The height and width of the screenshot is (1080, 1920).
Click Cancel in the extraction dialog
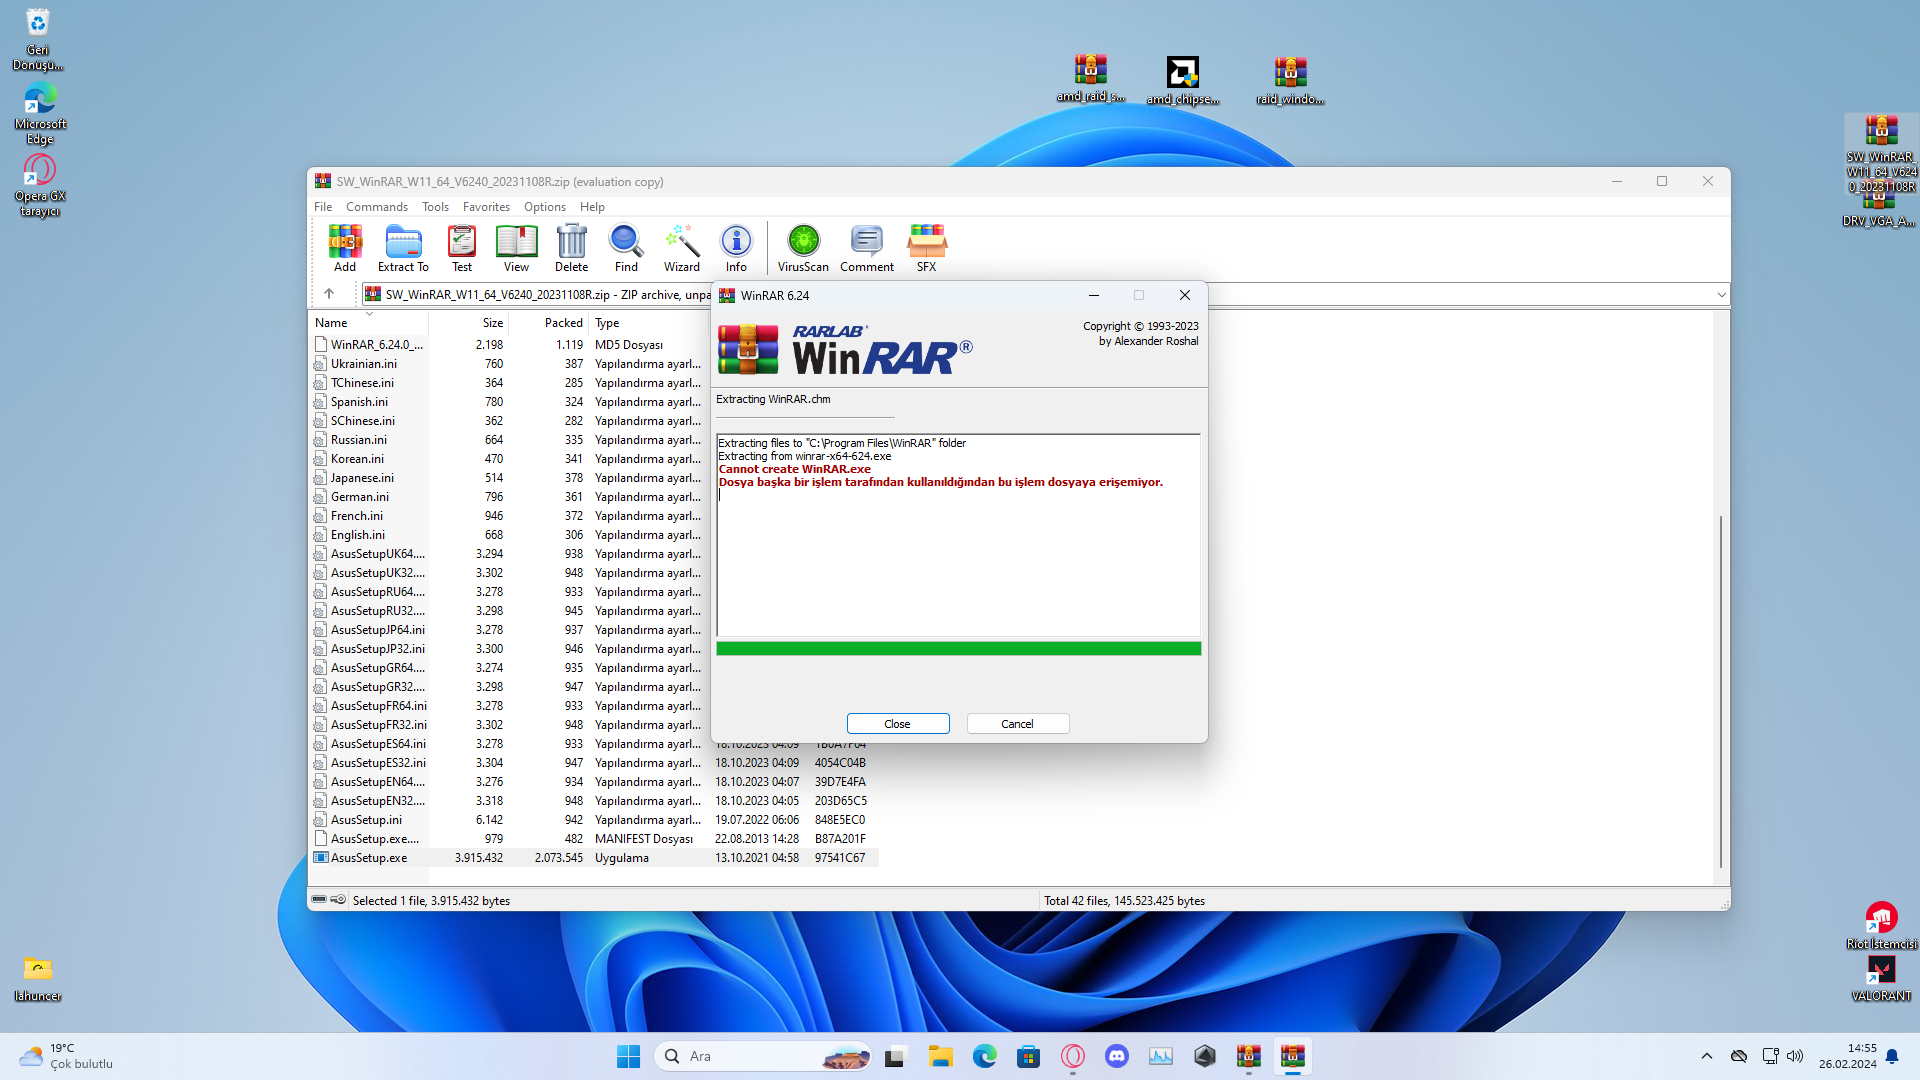(x=1017, y=724)
